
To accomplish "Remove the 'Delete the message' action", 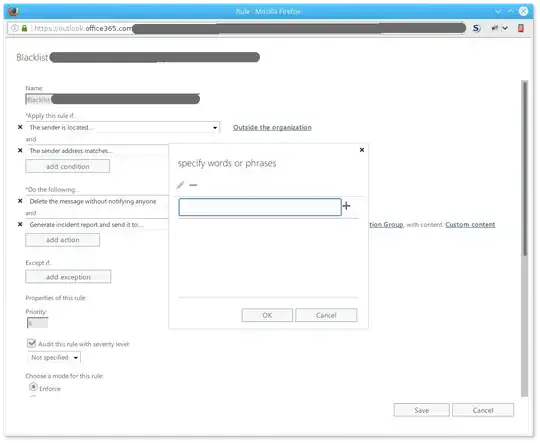I will pyautogui.click(x=20, y=201).
